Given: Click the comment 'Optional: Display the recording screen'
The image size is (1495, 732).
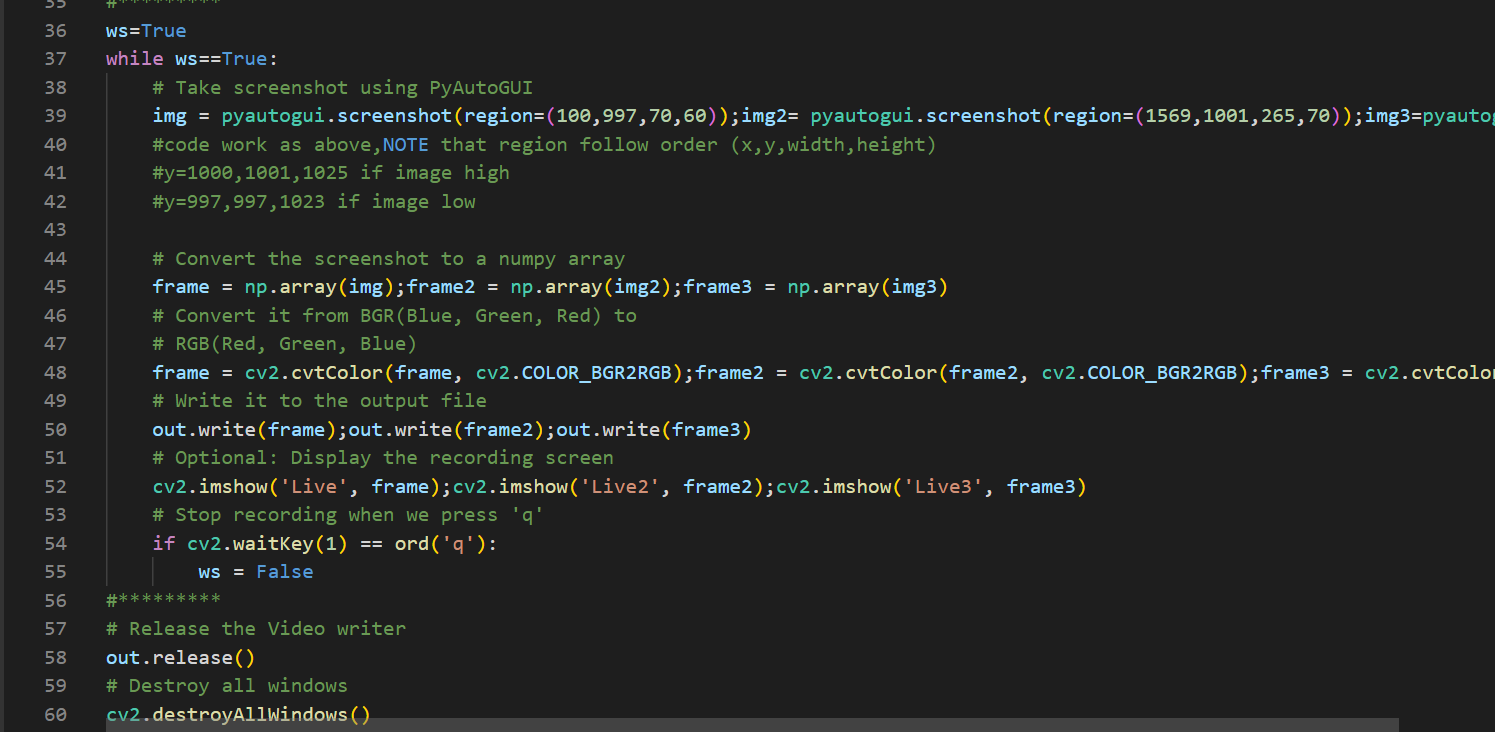Looking at the screenshot, I should [x=395, y=458].
